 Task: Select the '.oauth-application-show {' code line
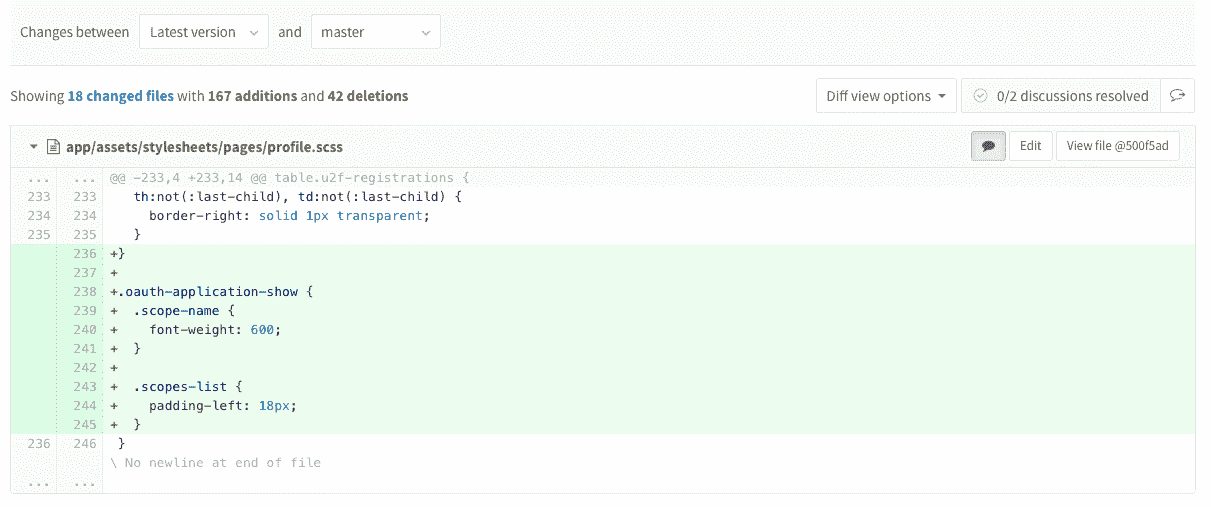coord(648,292)
